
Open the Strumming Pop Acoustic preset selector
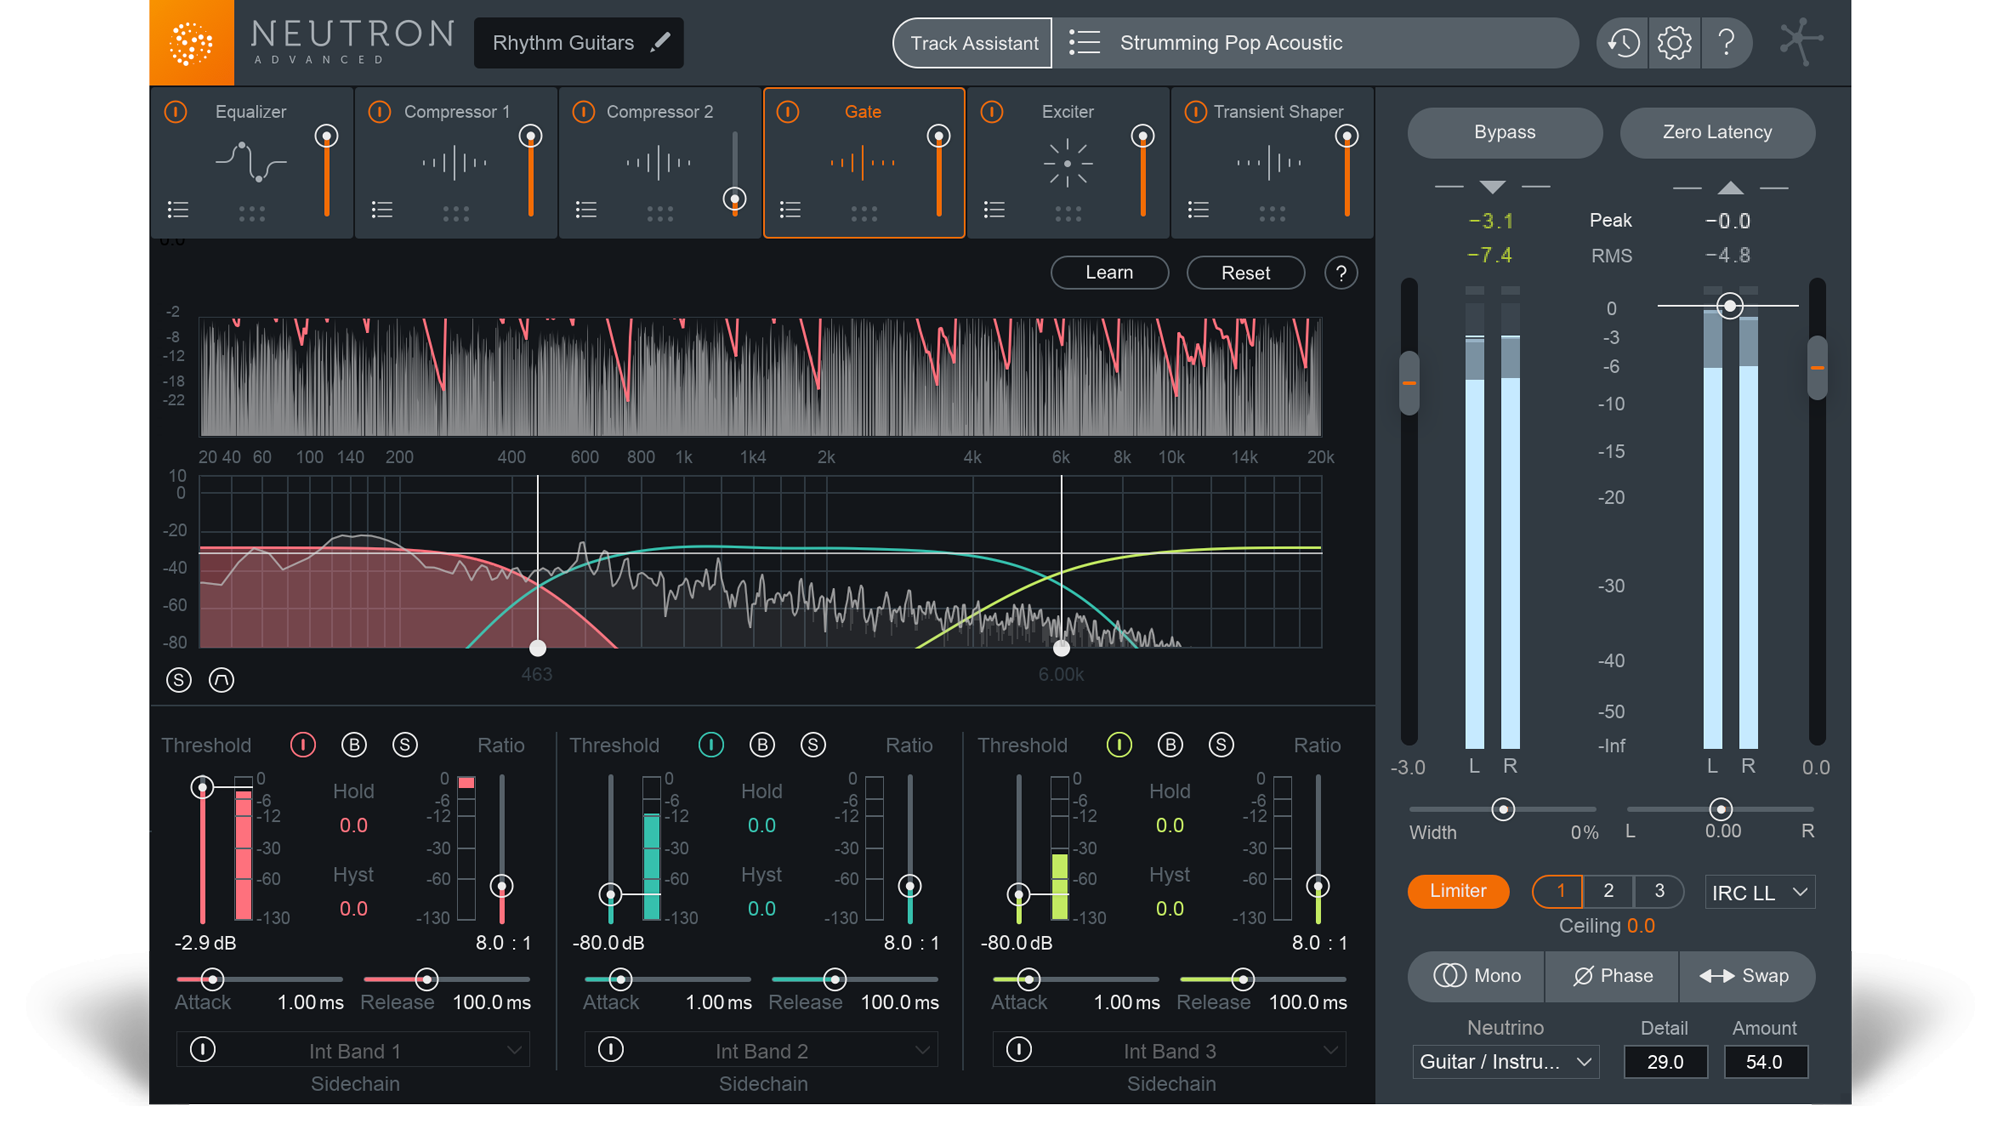pyautogui.click(x=1315, y=43)
